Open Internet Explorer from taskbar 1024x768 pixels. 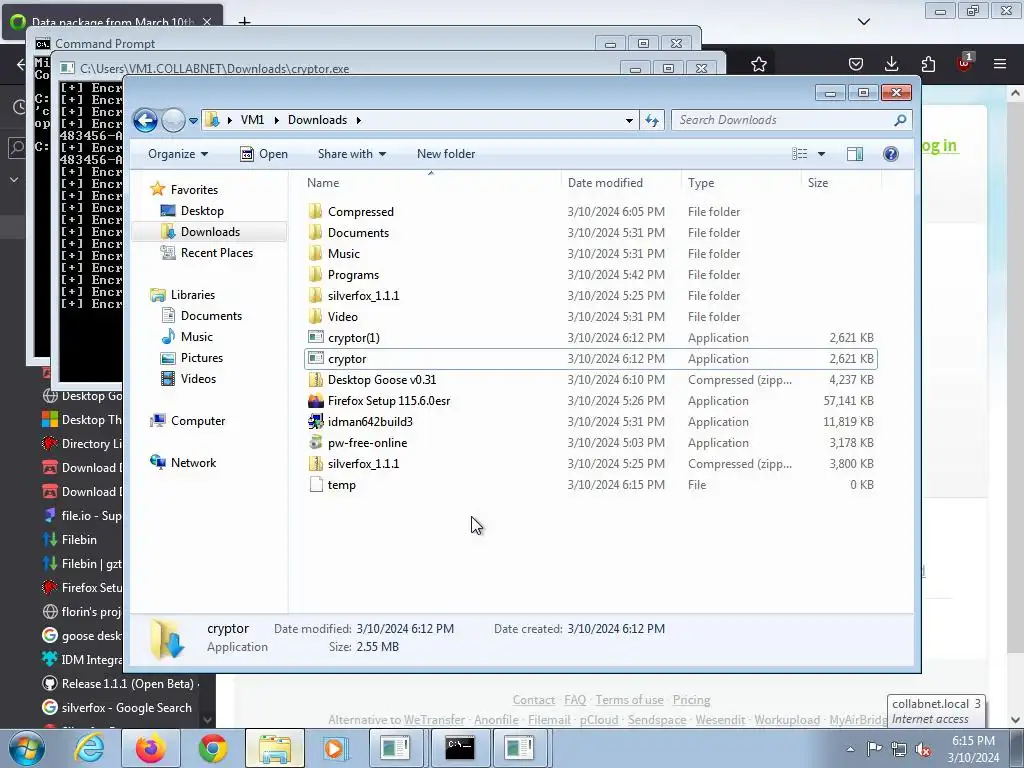coord(89,748)
